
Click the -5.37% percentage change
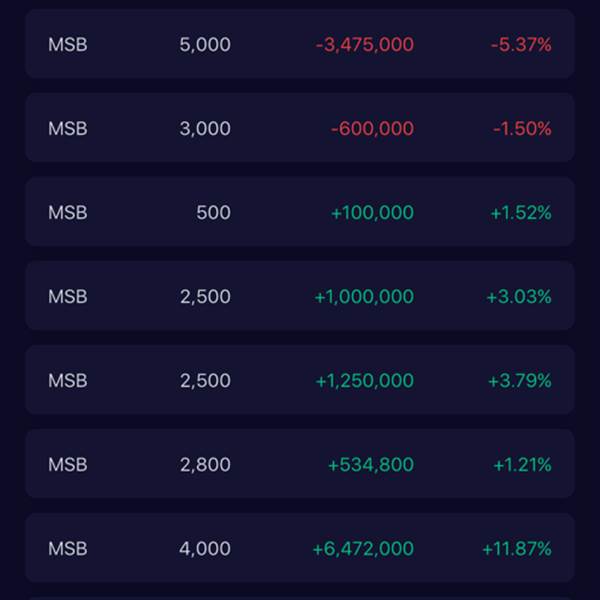tap(521, 45)
